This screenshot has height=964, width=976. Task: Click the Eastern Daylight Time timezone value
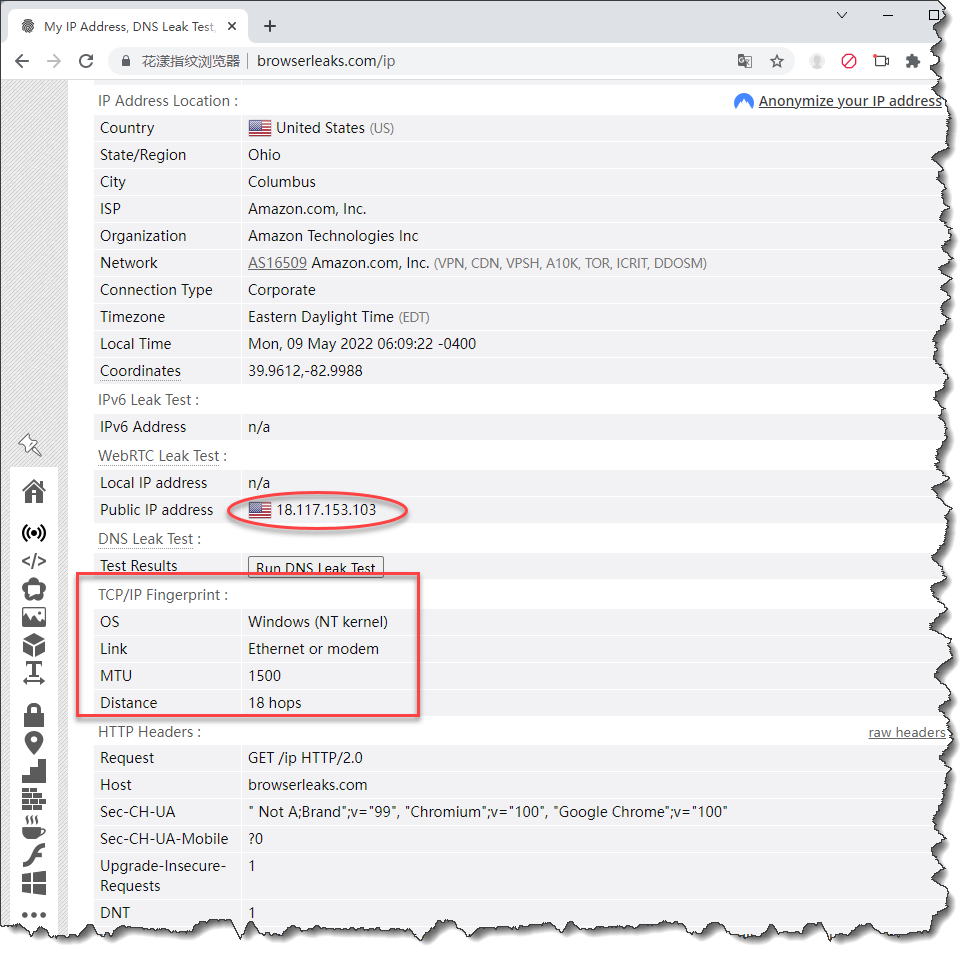339,317
